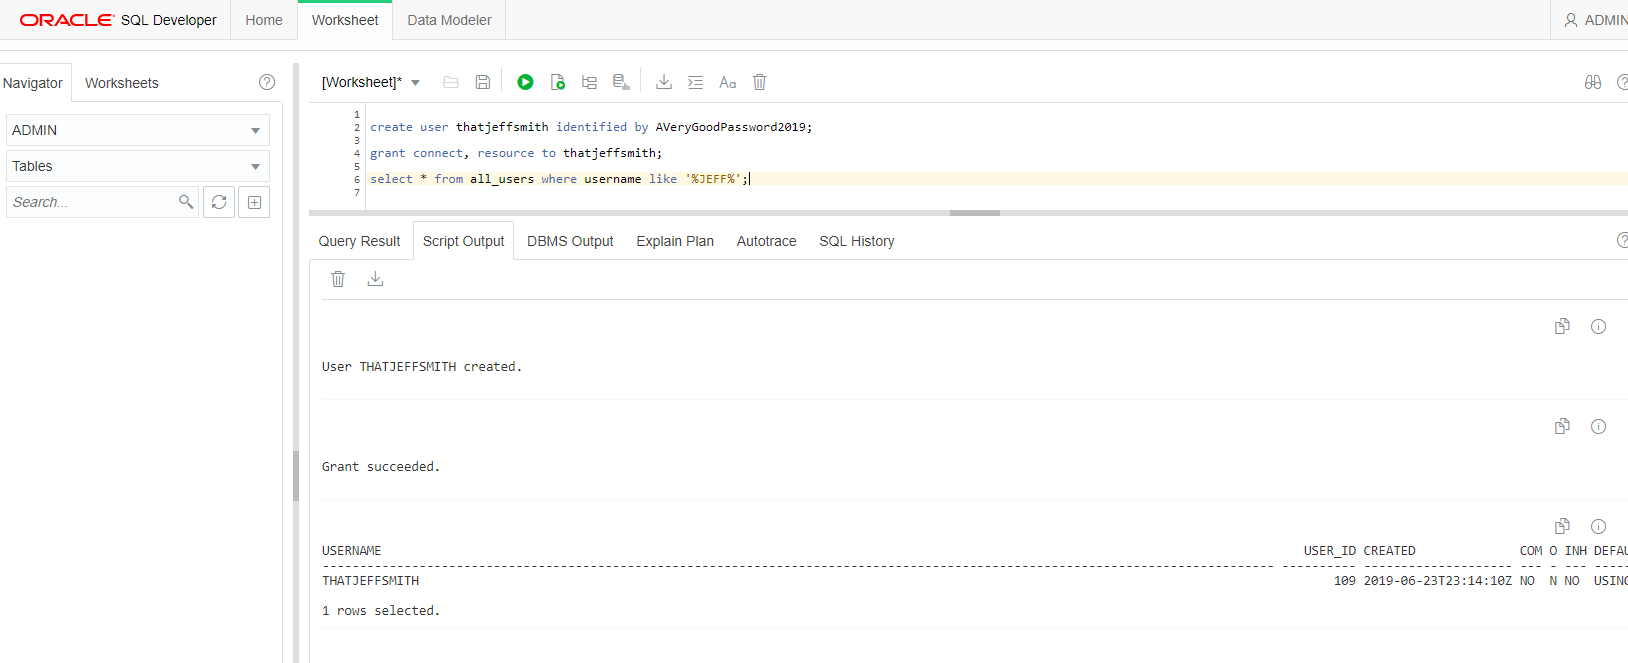Open the Explain Plan toolbar icon
The image size is (1628, 663).
pos(589,82)
